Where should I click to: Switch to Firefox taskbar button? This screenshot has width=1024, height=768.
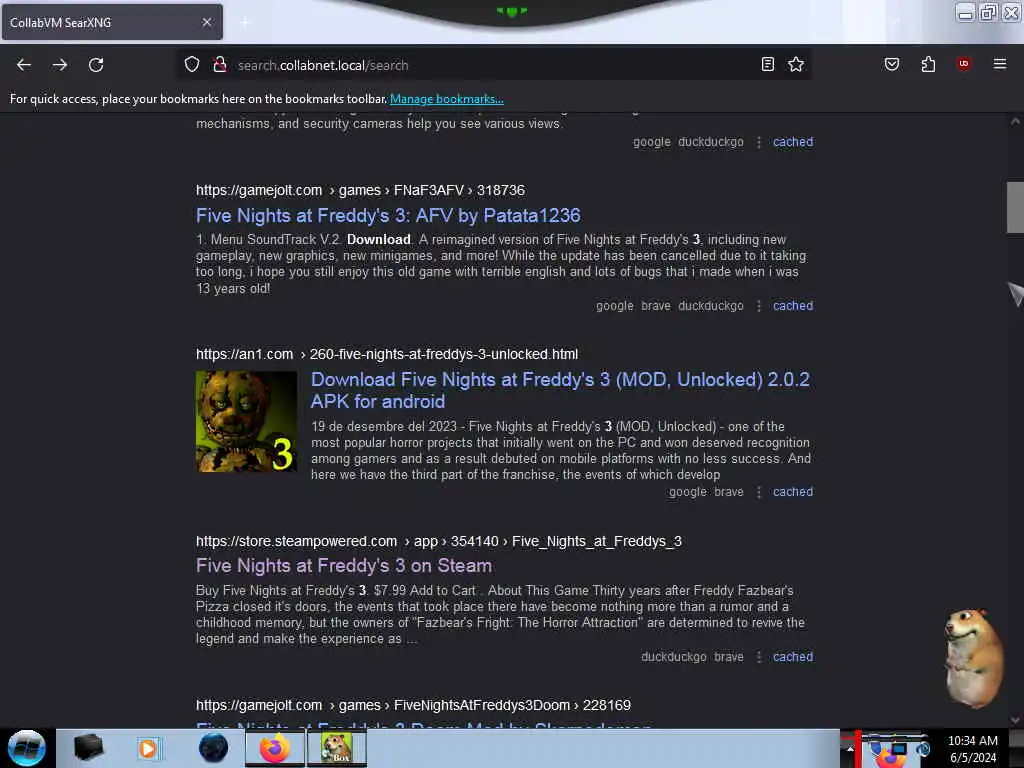[275, 748]
